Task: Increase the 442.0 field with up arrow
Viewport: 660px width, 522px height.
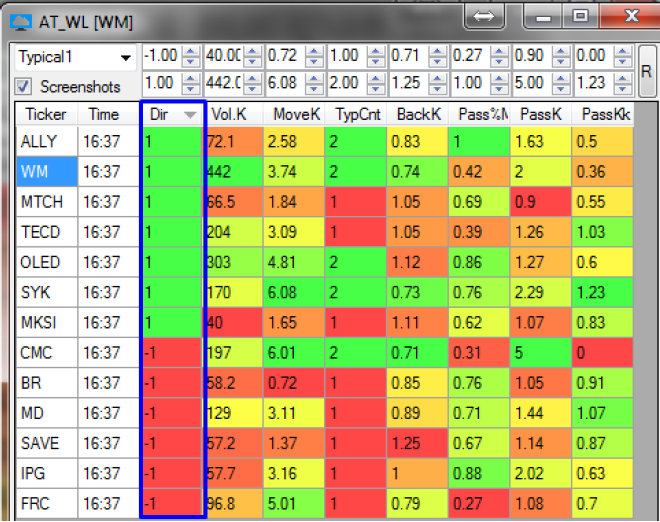Action: (x=253, y=78)
